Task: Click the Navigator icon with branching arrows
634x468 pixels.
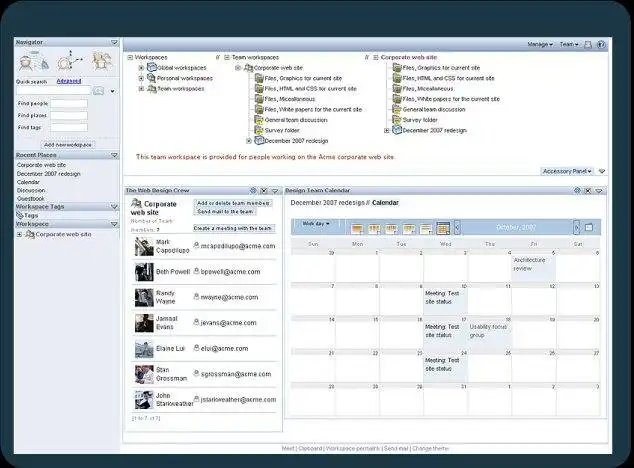Action: tap(70, 61)
